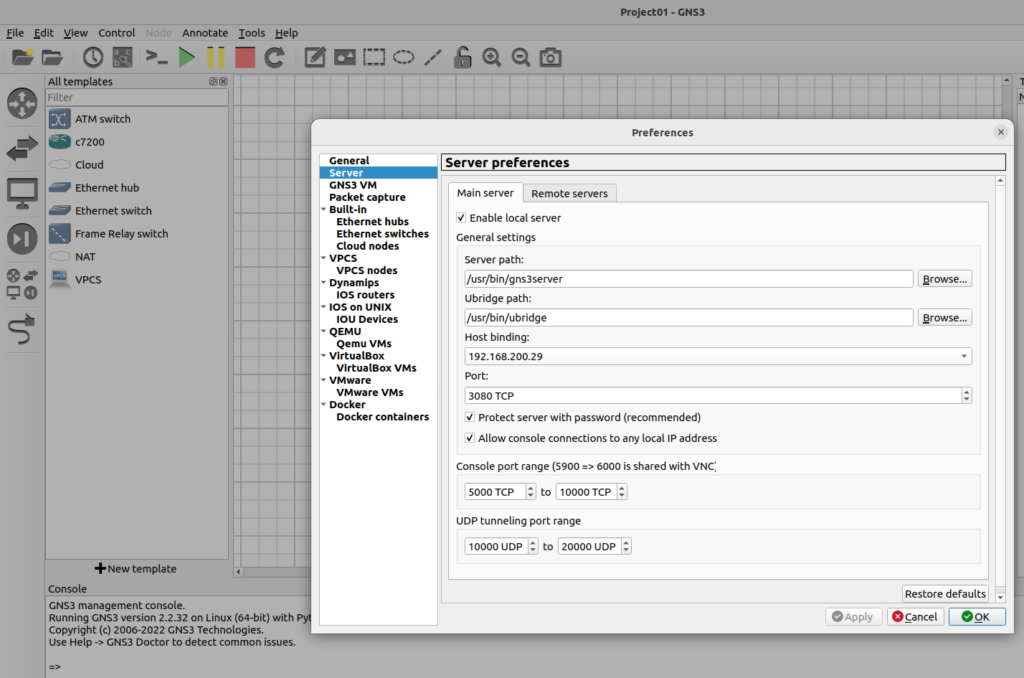Select the Add a link cable icon

tap(22, 329)
